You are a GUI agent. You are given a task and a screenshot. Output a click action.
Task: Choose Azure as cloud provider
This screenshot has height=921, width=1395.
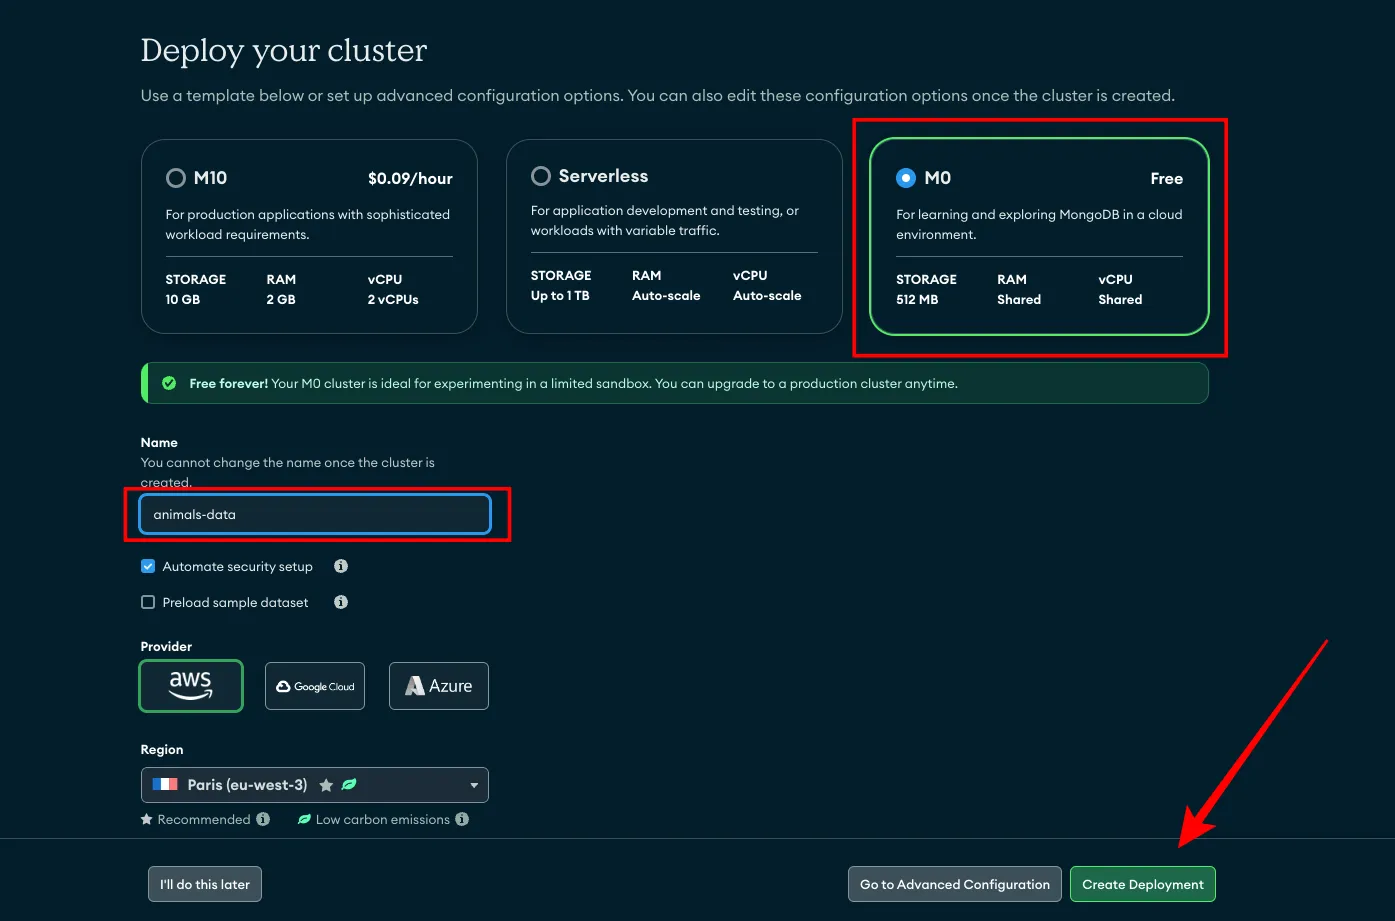tap(439, 686)
